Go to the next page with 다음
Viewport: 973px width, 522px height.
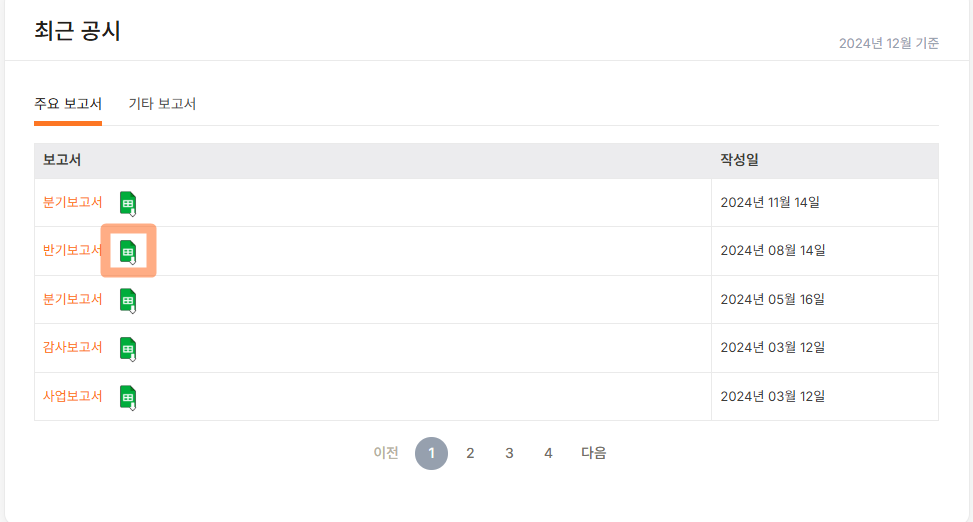pos(593,453)
